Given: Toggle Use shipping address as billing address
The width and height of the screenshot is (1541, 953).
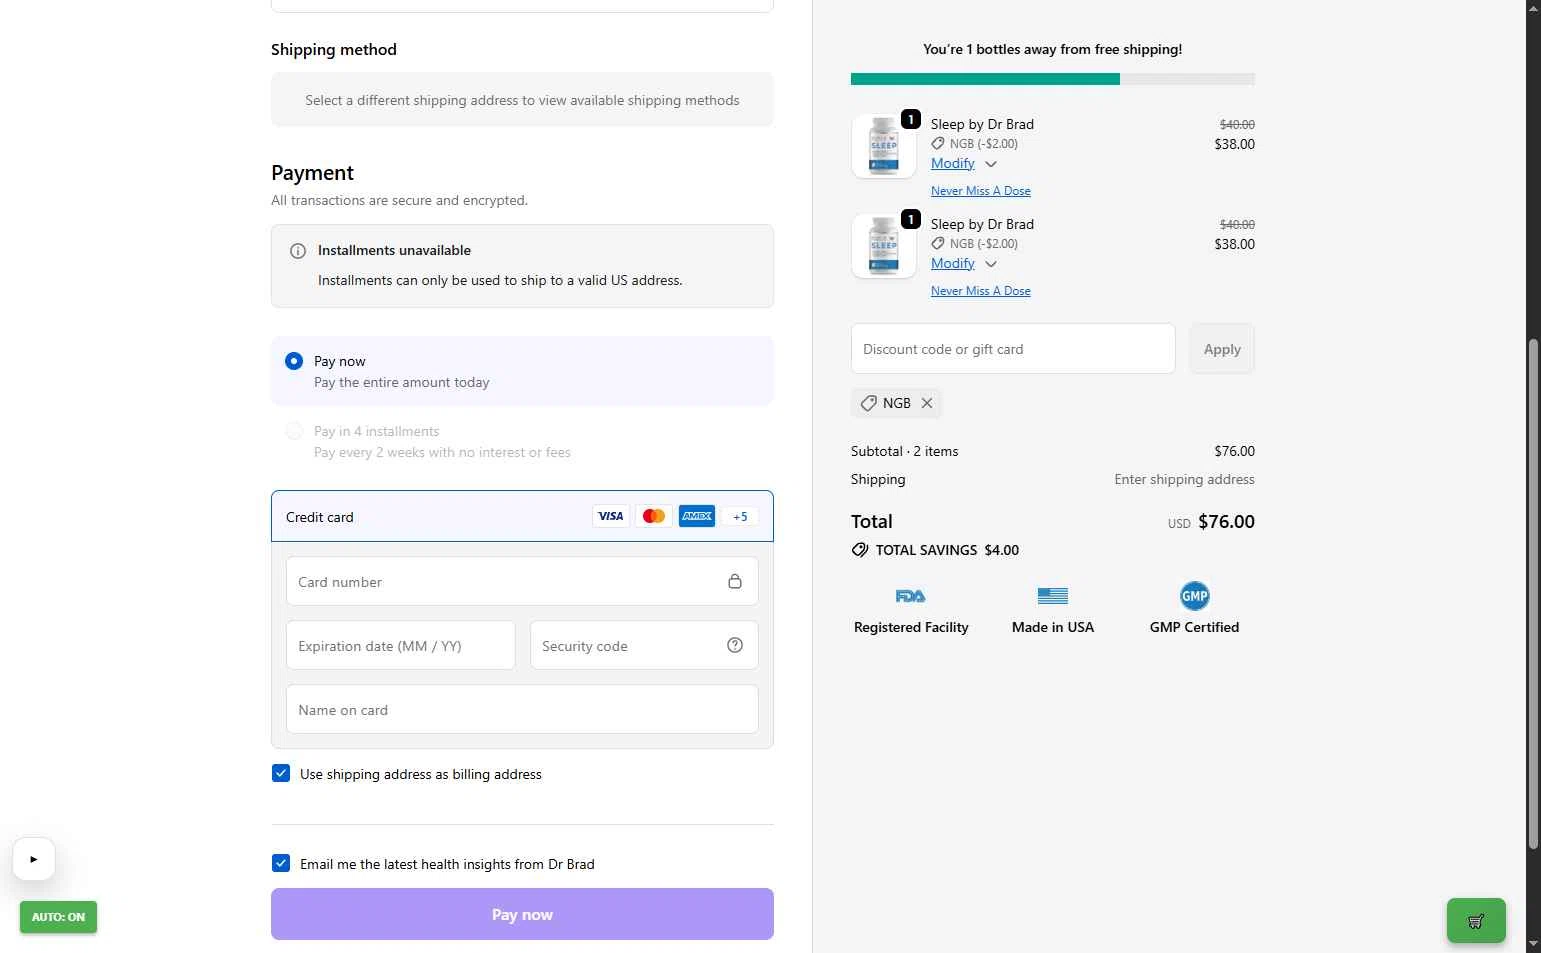Looking at the screenshot, I should 281,773.
